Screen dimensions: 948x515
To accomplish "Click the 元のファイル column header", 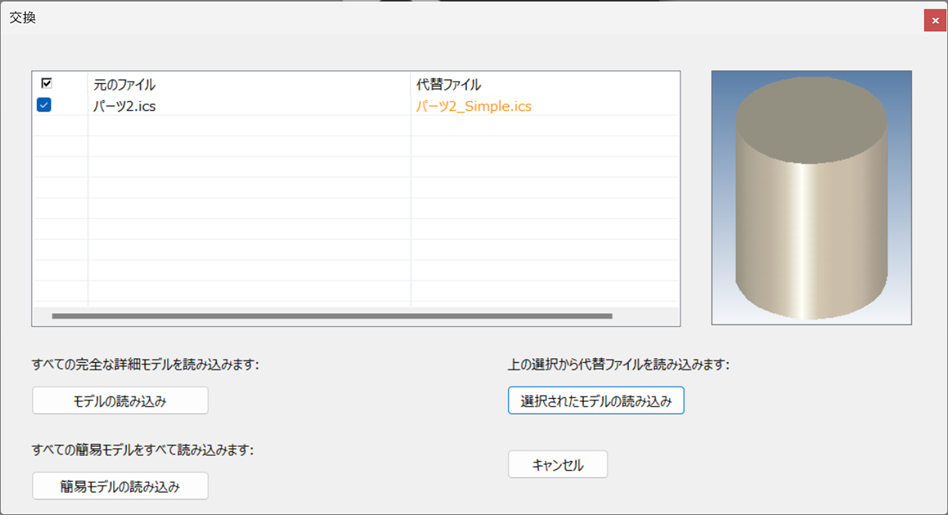I will 124,85.
